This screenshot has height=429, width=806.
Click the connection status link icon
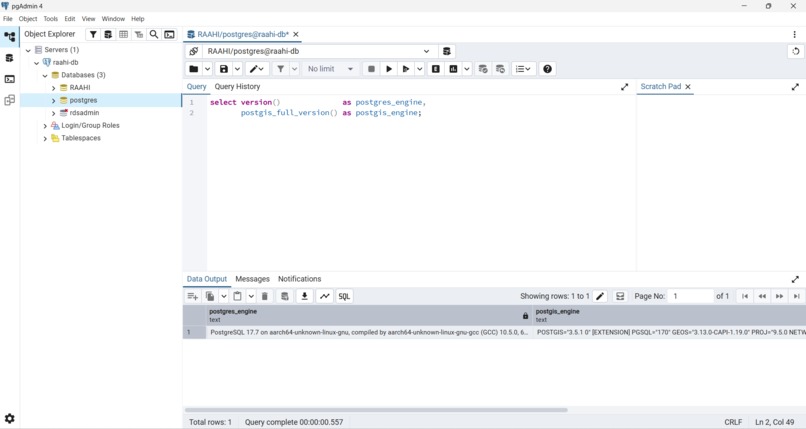coord(194,51)
